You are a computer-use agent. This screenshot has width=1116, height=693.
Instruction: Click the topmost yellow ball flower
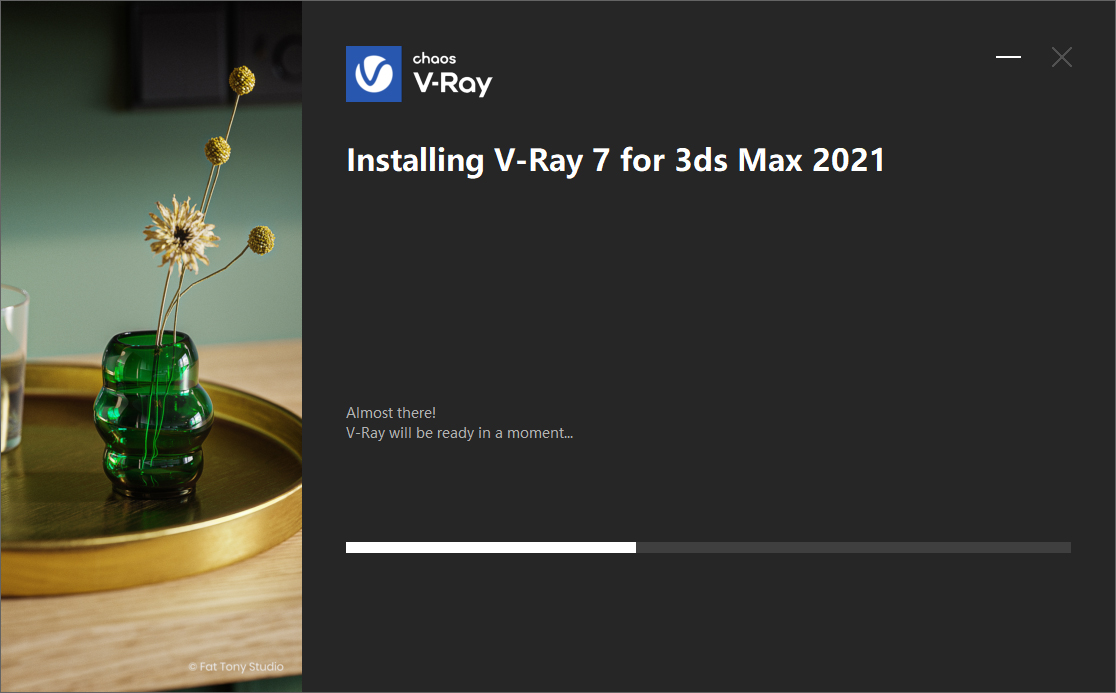point(242,80)
